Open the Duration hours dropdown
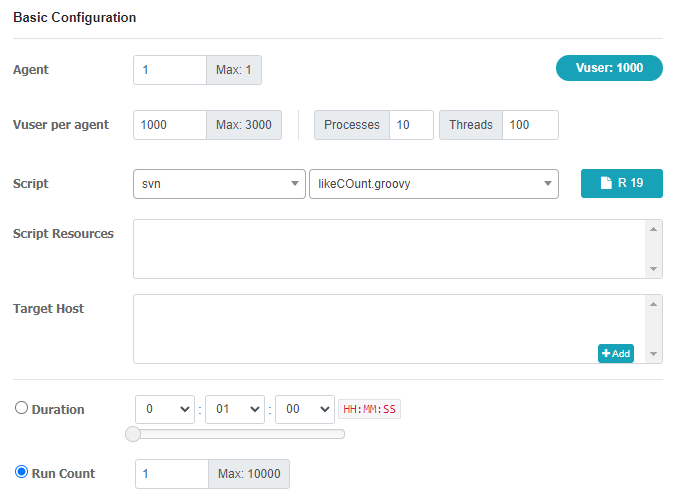The width and height of the screenshot is (678, 492). (x=165, y=409)
